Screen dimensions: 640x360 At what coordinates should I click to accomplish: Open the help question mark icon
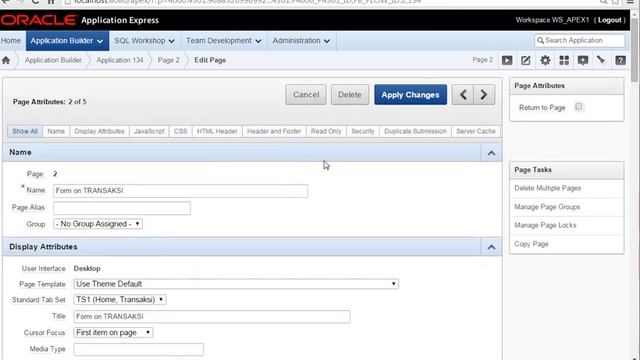620,60
